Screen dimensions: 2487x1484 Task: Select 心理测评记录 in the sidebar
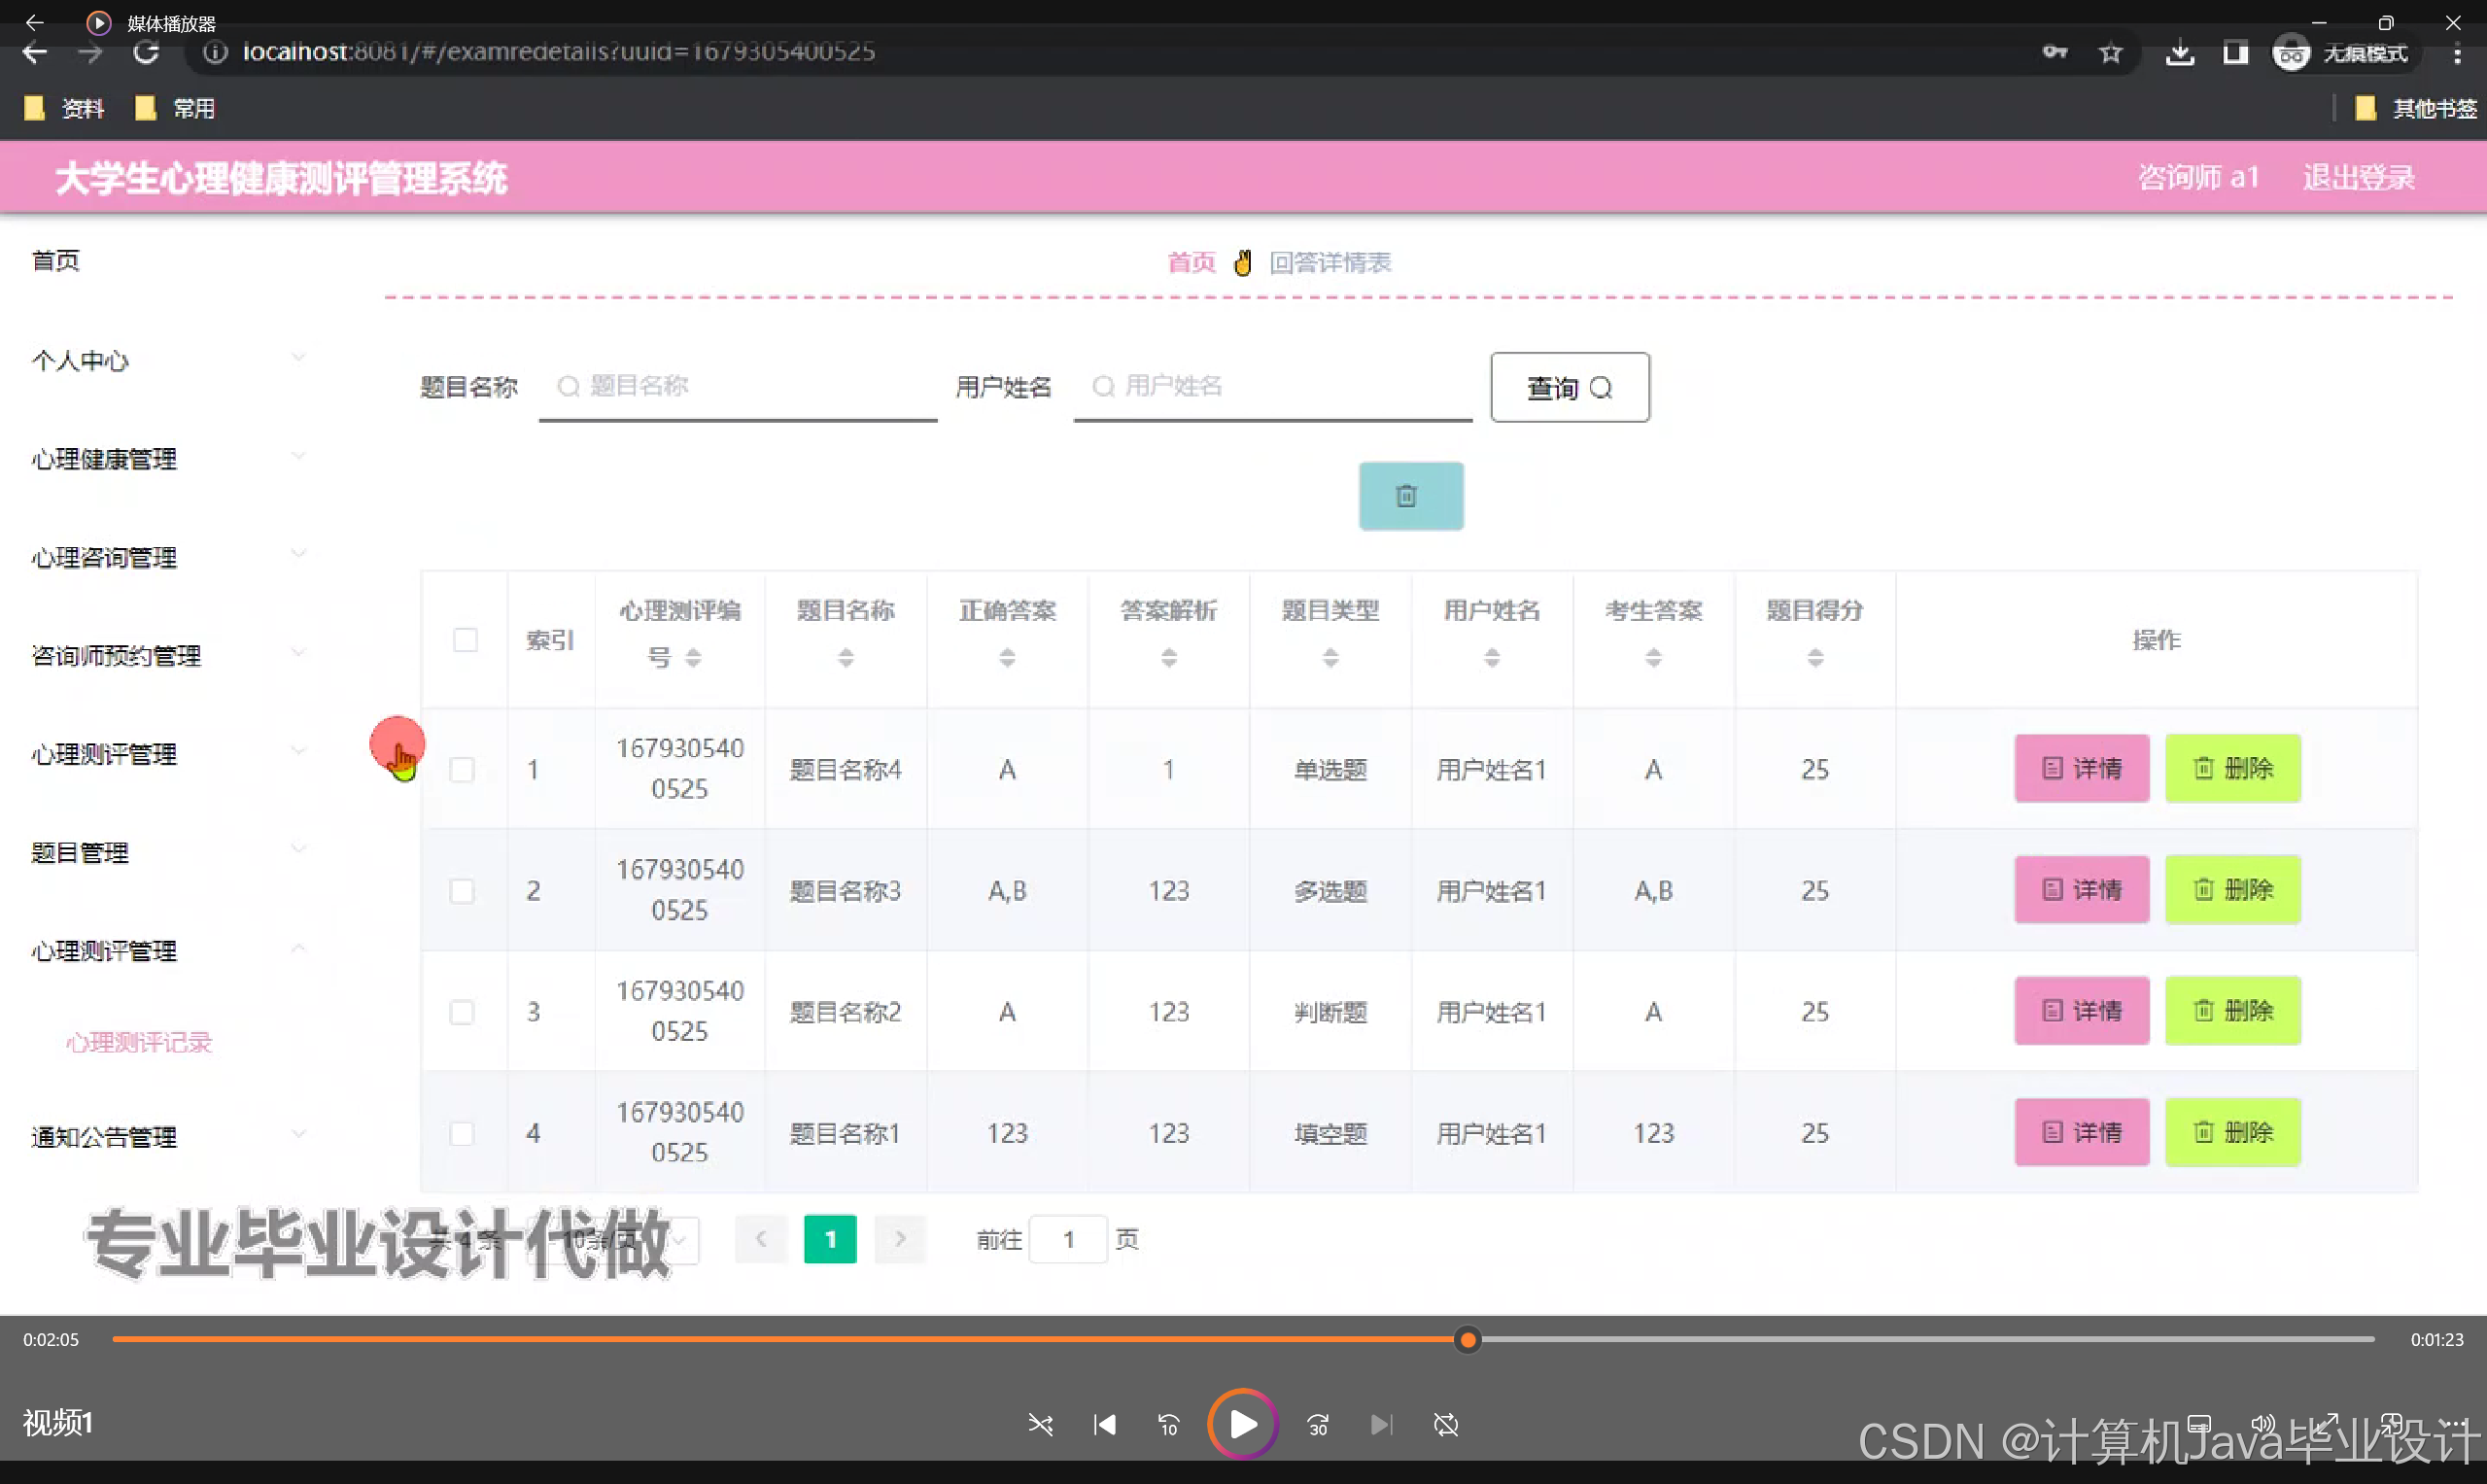click(137, 1041)
